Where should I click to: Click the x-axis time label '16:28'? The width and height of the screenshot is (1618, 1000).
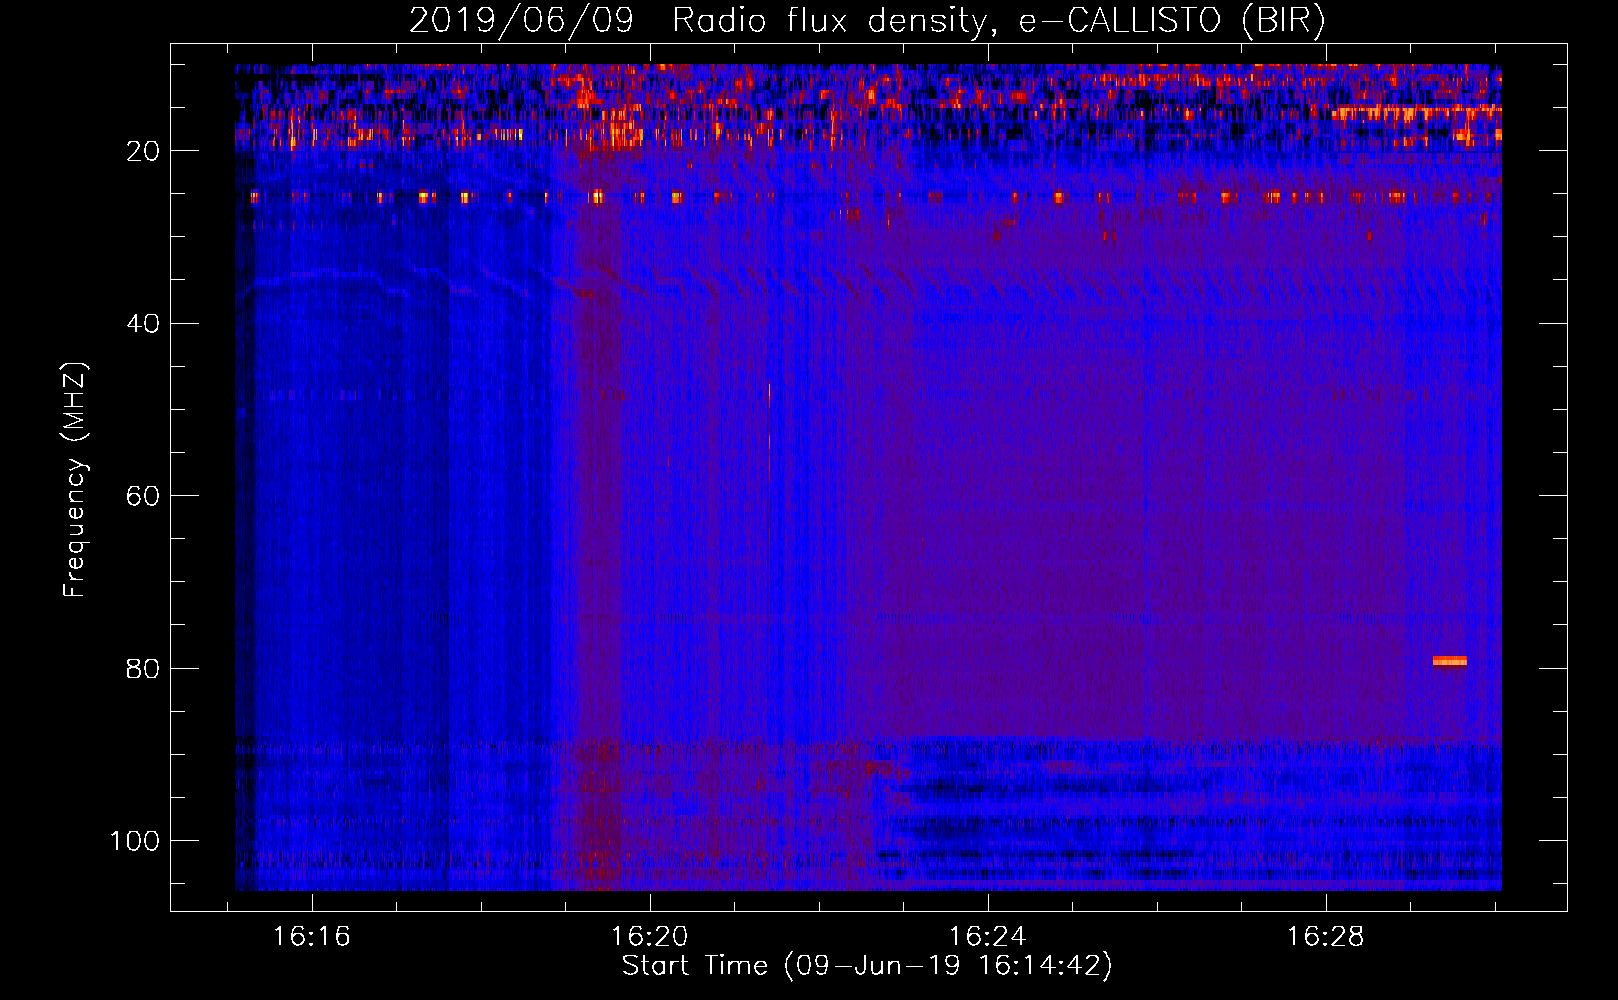(x=1325, y=937)
